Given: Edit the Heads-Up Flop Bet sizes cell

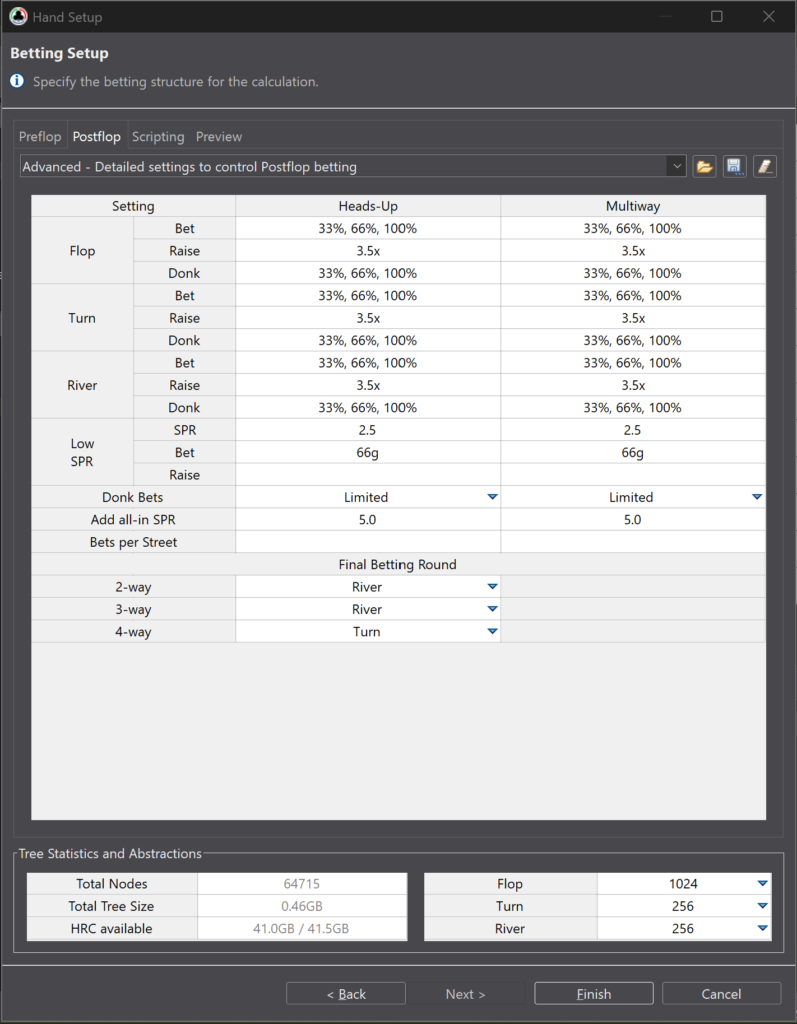Looking at the screenshot, I should tap(368, 229).
